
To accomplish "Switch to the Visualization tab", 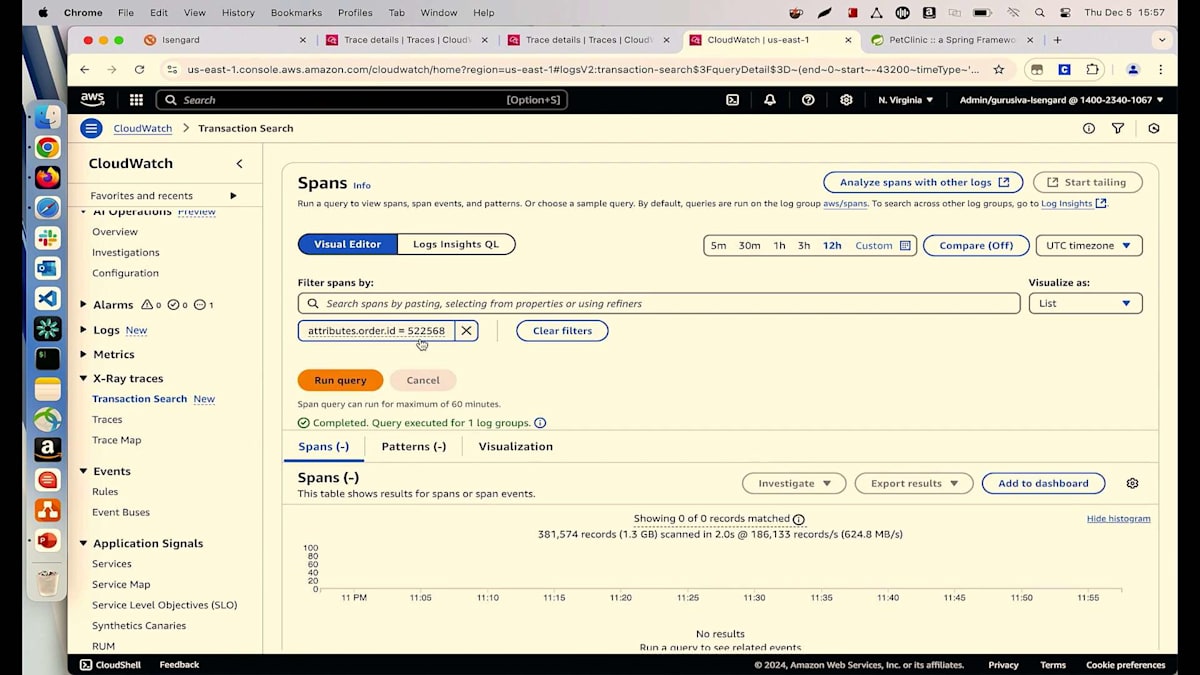I will click(515, 447).
